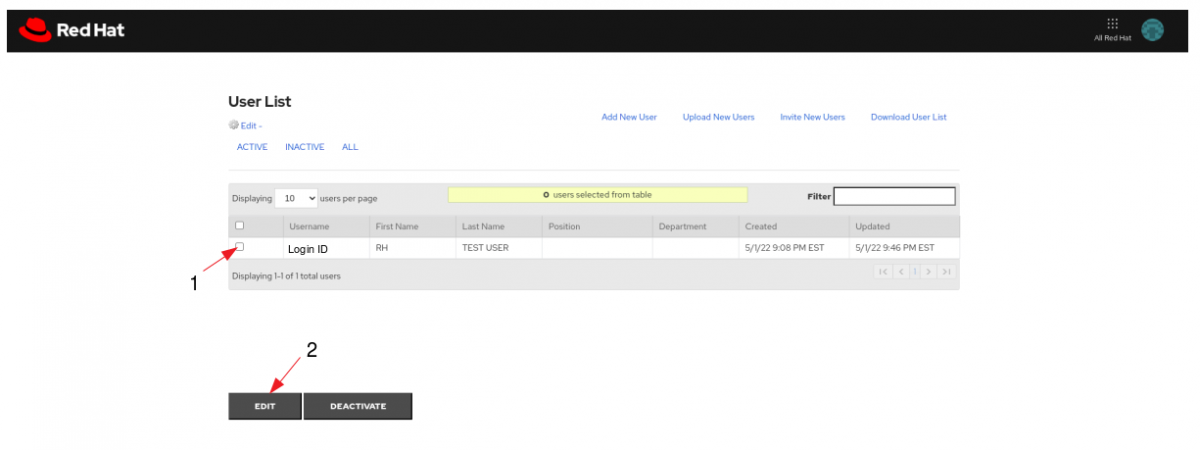The height and width of the screenshot is (450, 1200).
Task: Go to first page of users
Action: pos(883,272)
